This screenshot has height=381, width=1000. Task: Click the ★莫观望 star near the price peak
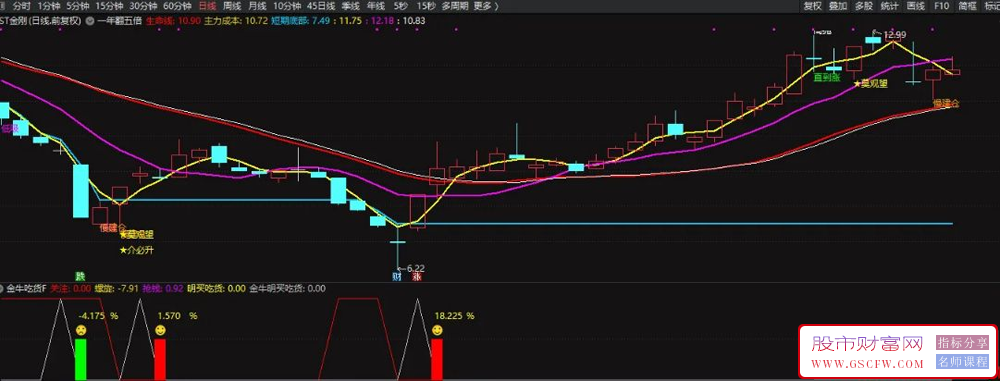point(870,83)
